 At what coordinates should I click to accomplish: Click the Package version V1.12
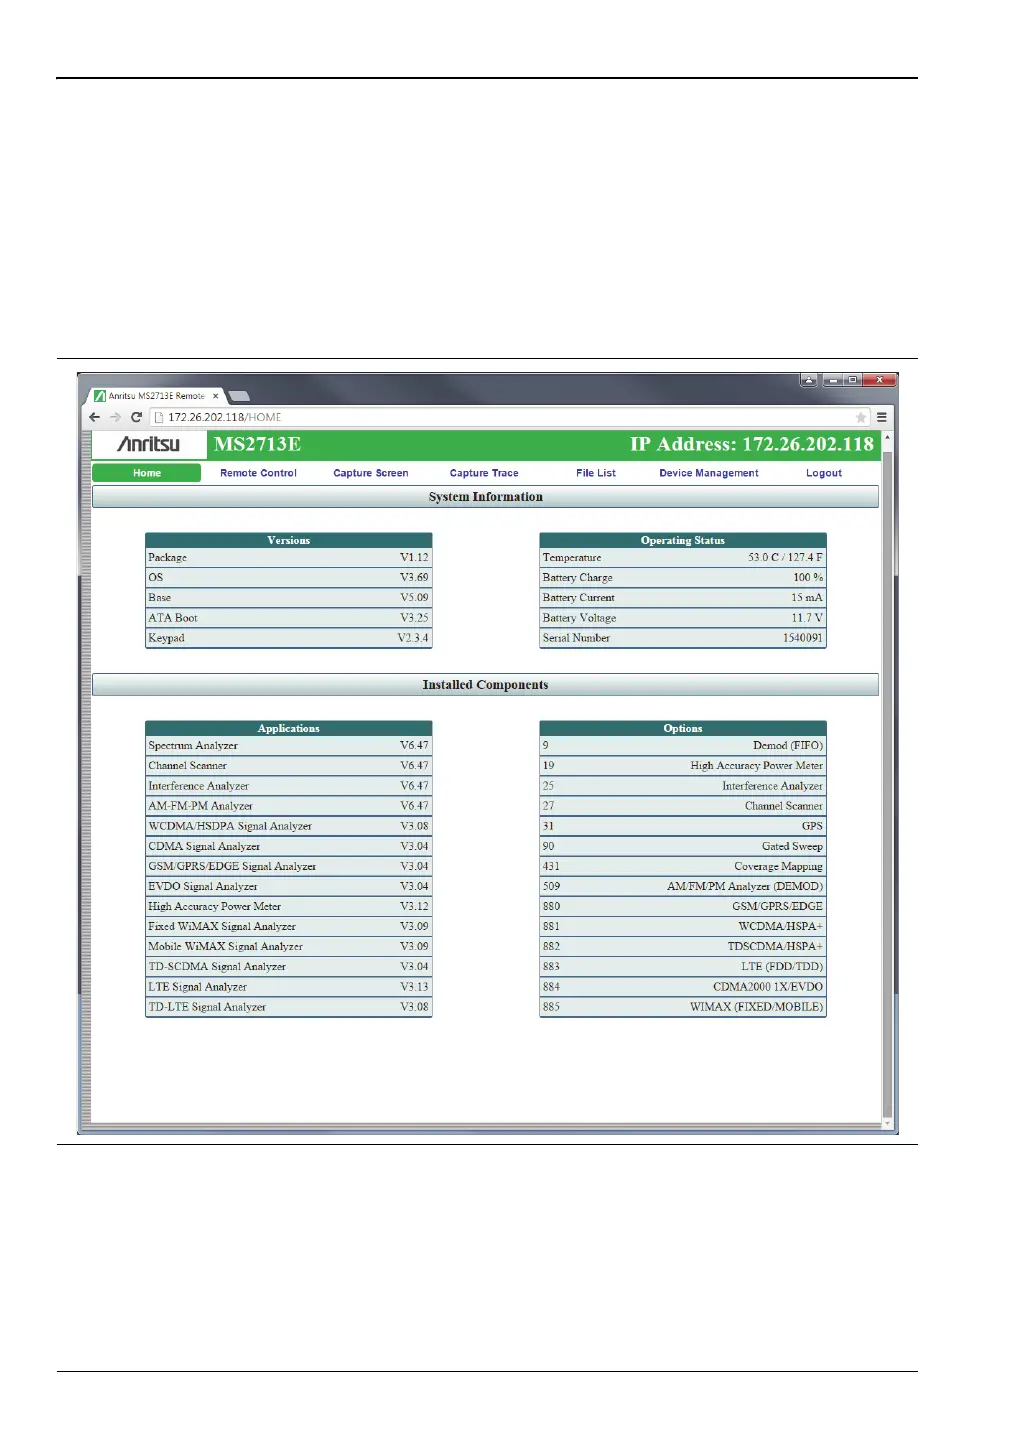tap(414, 558)
